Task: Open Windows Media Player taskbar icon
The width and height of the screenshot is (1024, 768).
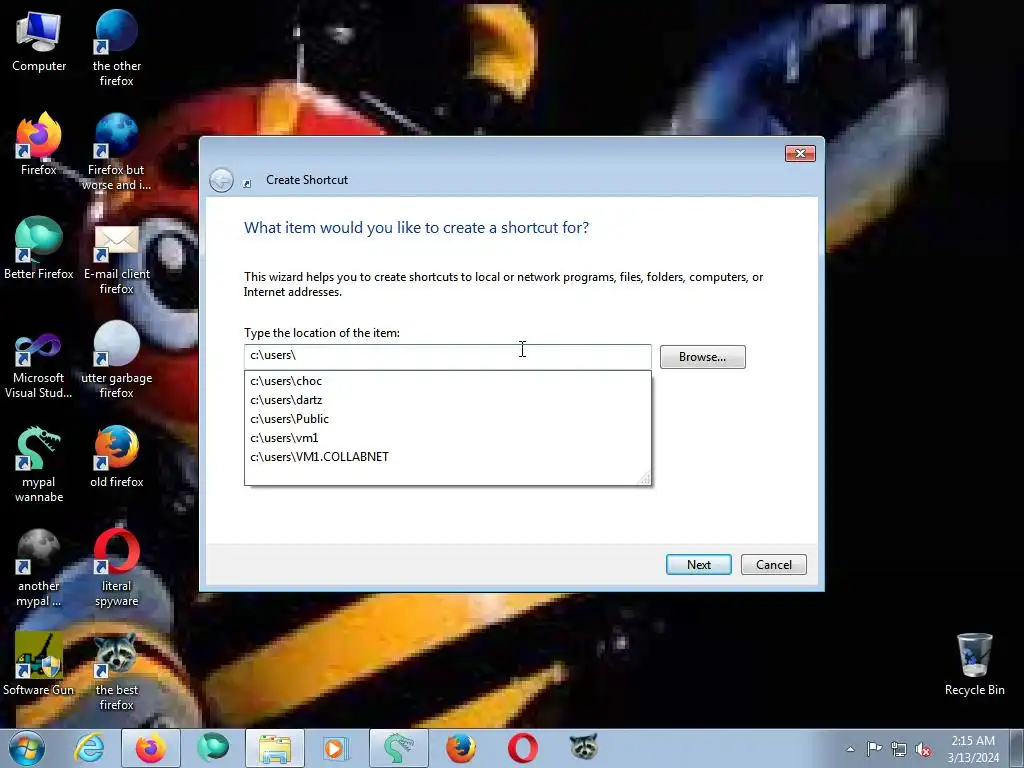Action: (337, 748)
